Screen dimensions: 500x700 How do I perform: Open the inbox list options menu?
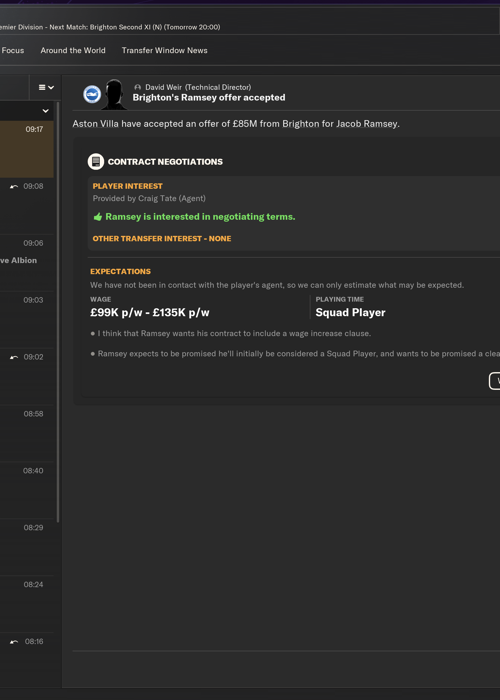coord(46,88)
